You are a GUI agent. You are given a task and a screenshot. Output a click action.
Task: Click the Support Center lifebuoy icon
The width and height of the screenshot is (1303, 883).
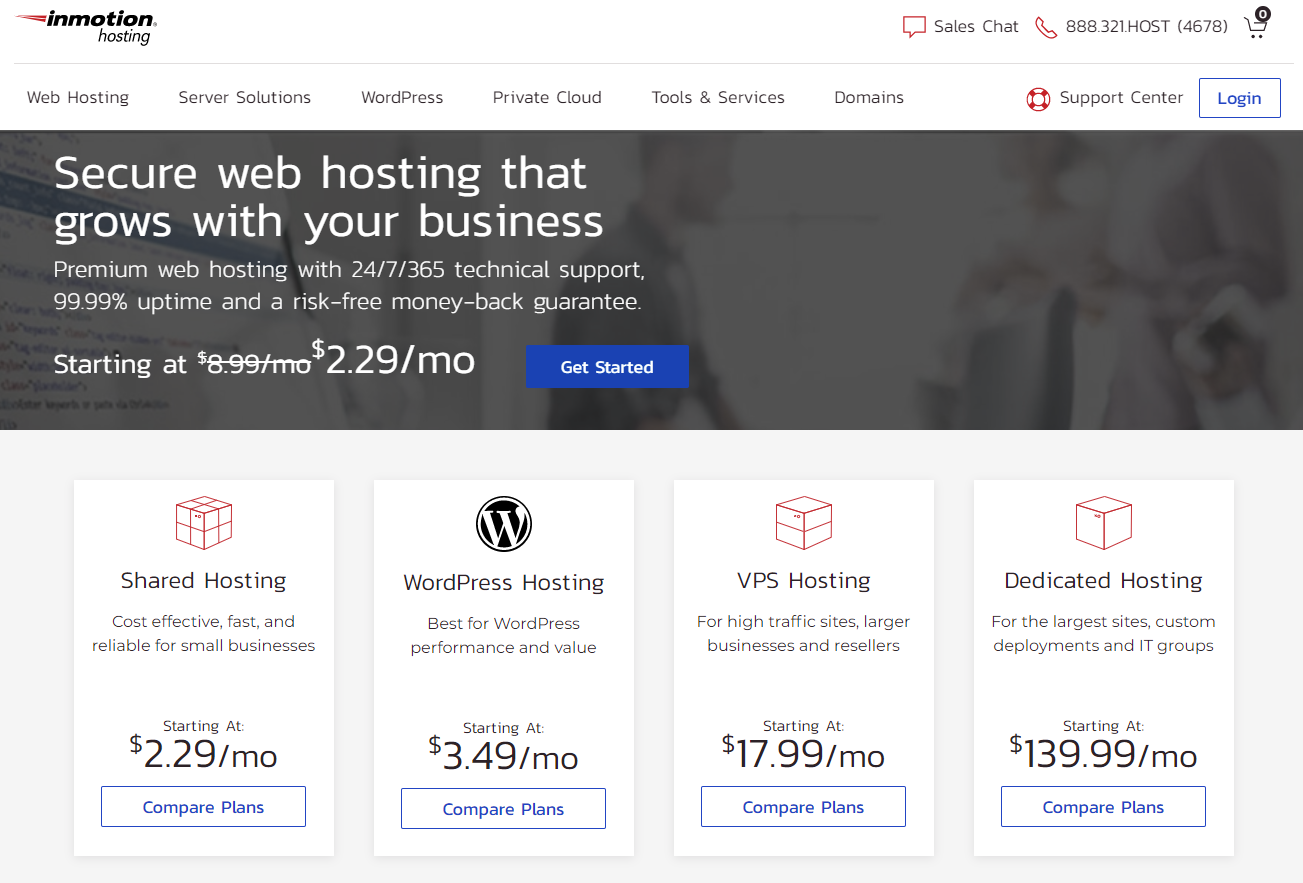[1038, 99]
